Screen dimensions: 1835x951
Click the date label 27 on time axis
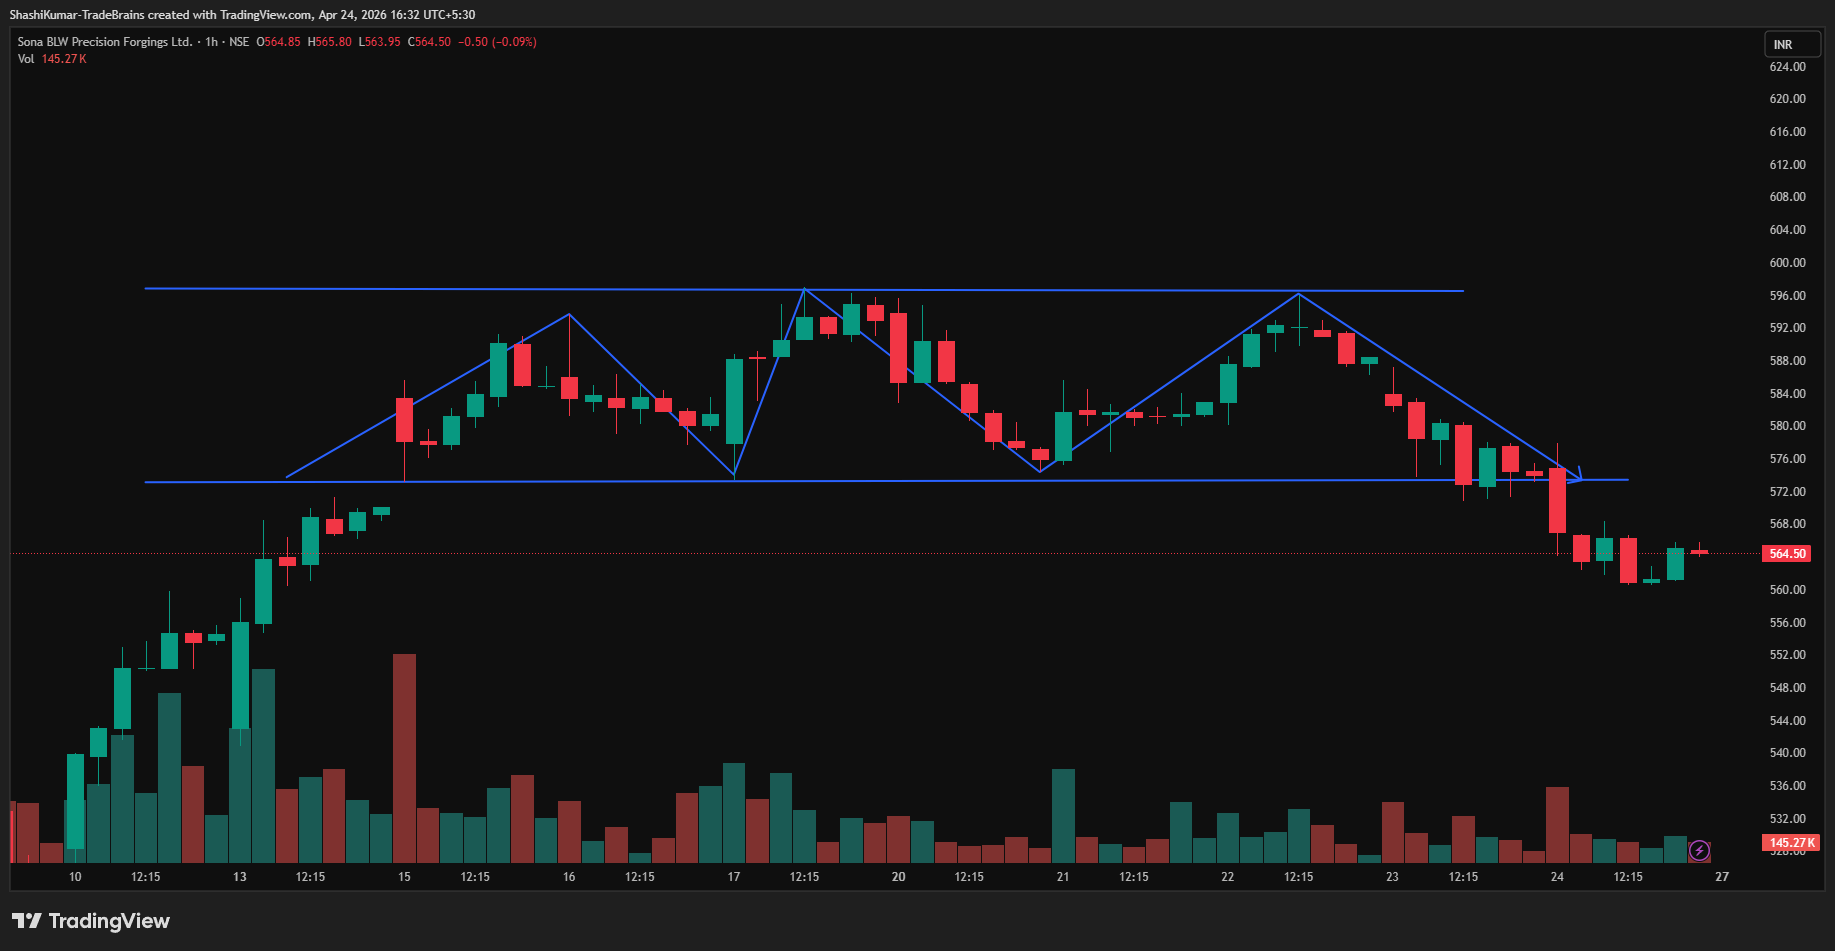click(1722, 877)
